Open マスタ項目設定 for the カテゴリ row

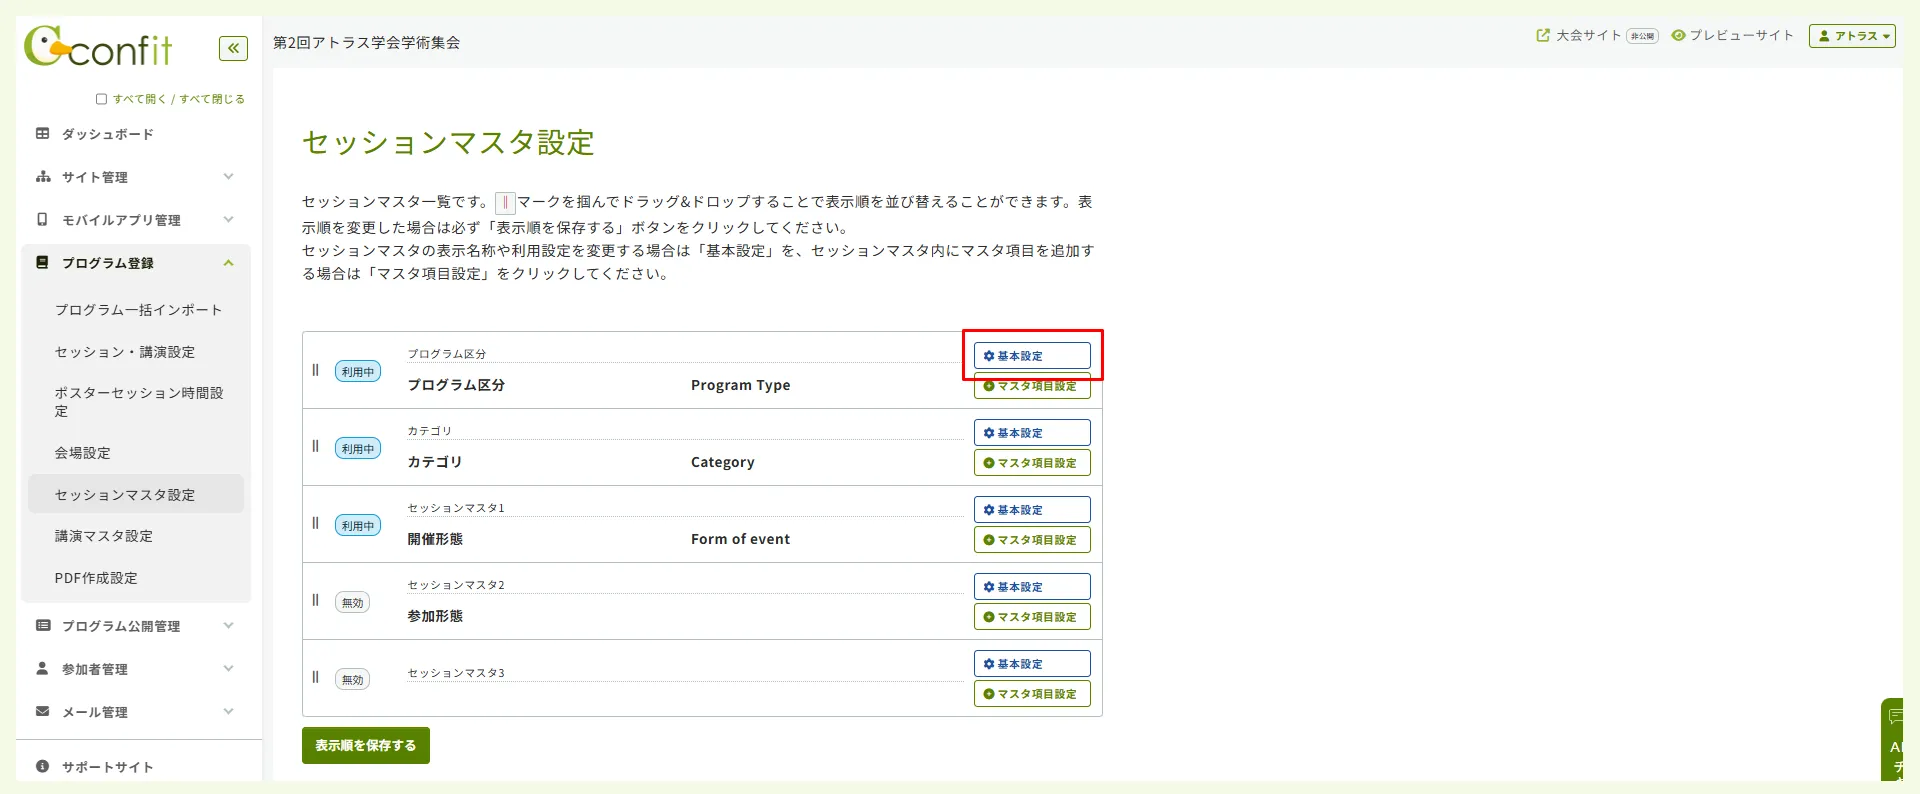pos(1032,463)
